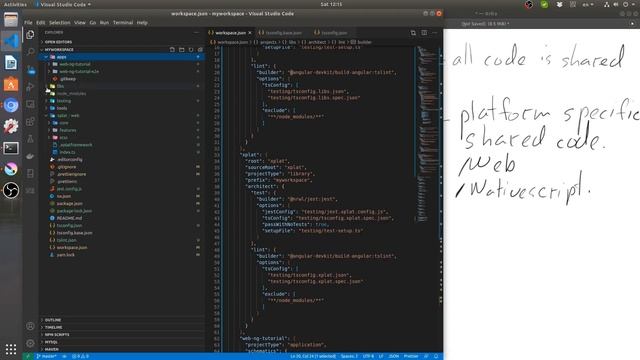Image resolution: width=640 pixels, height=360 pixels.
Task: Open package.json in explorer
Action: click(122, 203)
